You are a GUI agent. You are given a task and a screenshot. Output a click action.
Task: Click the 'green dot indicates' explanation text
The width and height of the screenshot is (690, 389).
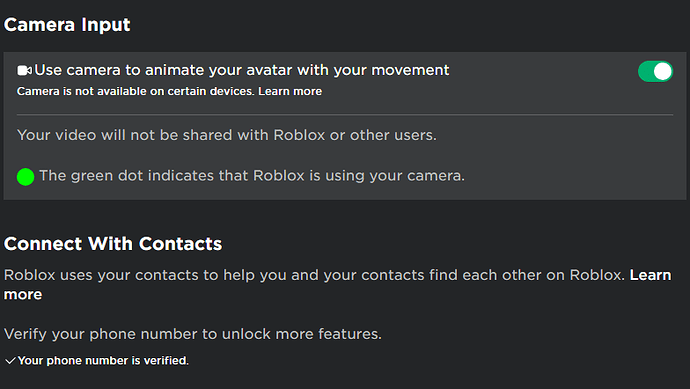252,176
